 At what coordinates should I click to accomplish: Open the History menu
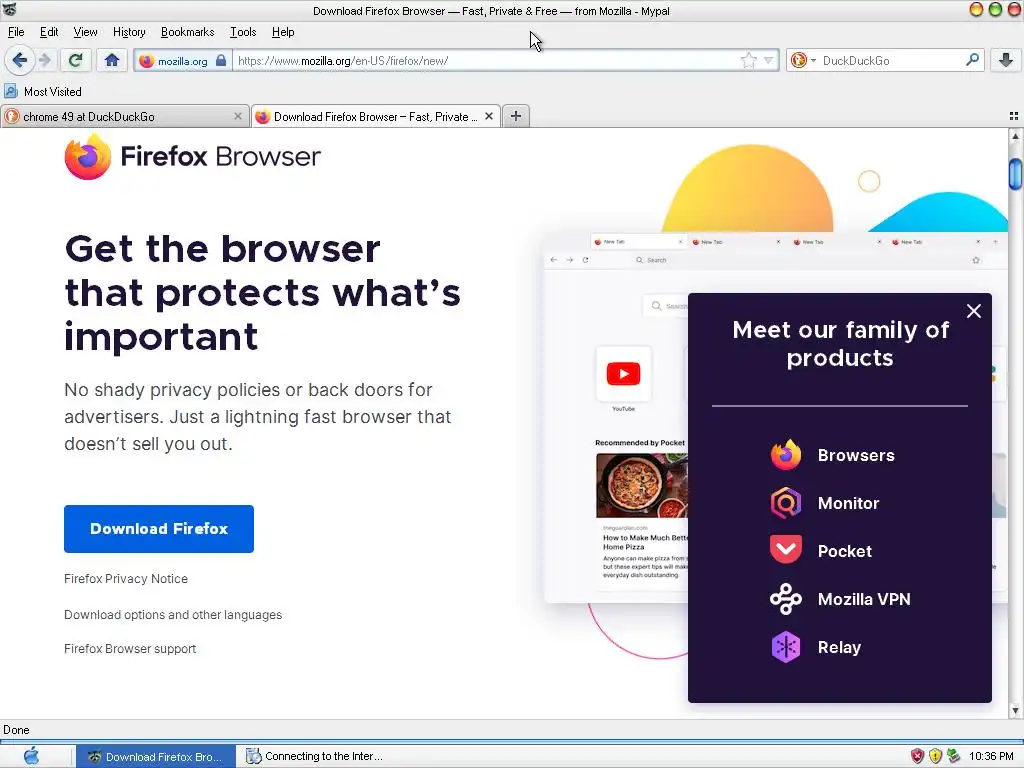[x=129, y=32]
